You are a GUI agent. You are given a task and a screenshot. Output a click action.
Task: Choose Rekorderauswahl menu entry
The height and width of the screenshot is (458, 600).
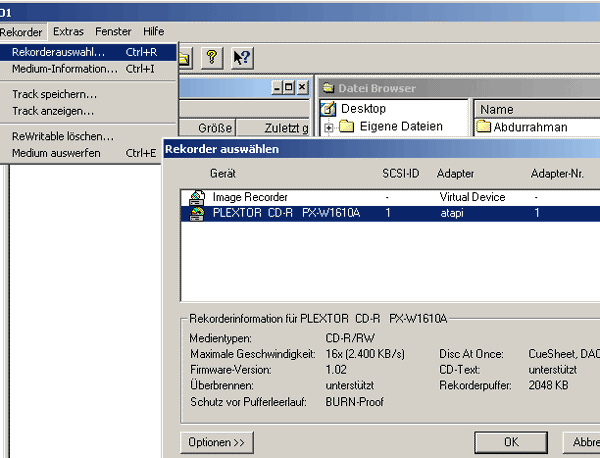[x=88, y=52]
